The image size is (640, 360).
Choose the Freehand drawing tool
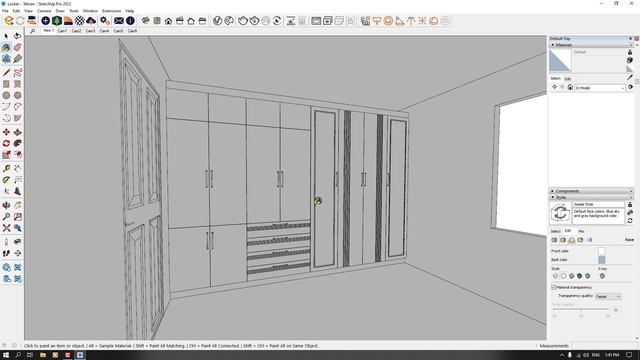click(x=18, y=73)
